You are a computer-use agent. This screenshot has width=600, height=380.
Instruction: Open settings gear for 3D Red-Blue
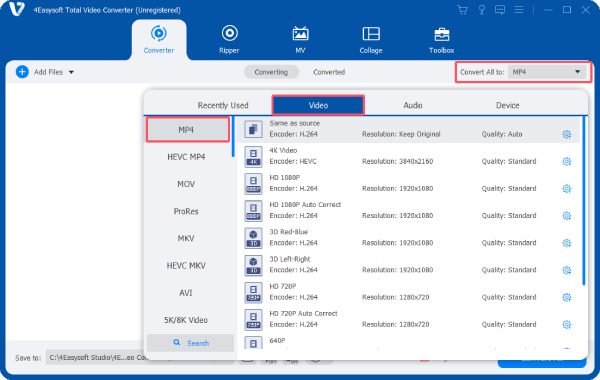click(567, 243)
